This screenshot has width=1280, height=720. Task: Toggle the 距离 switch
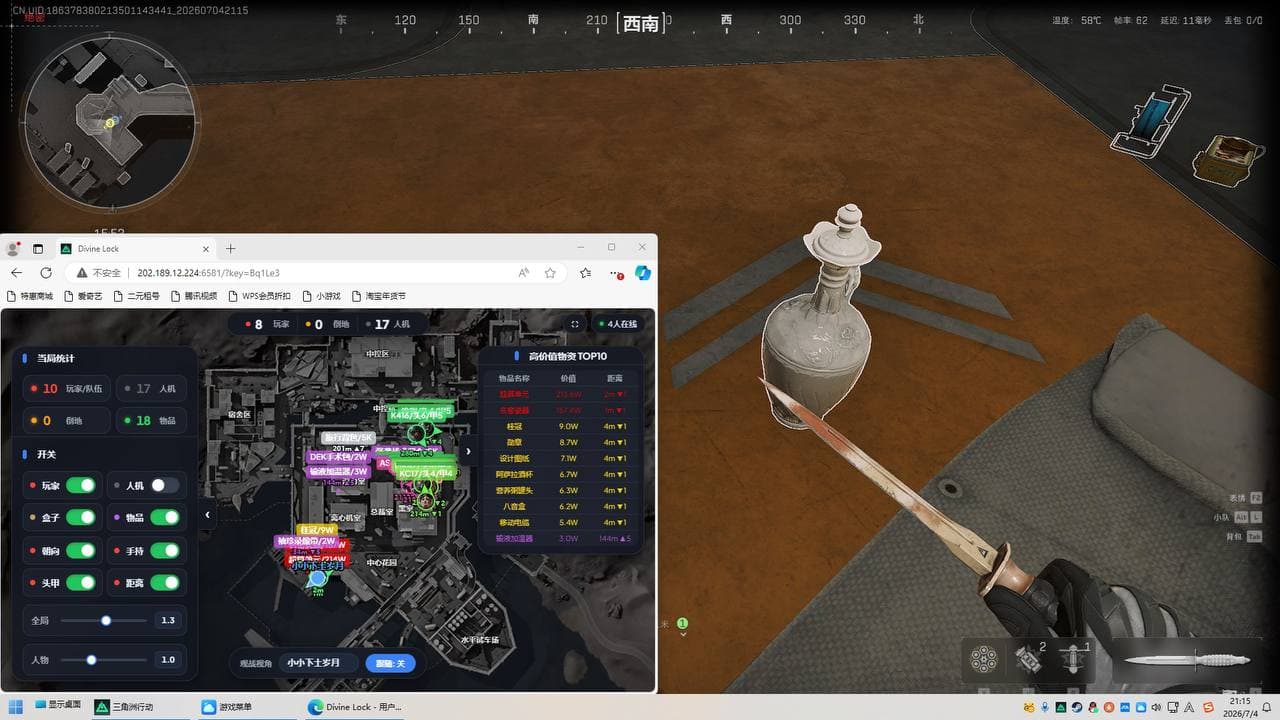(164, 582)
